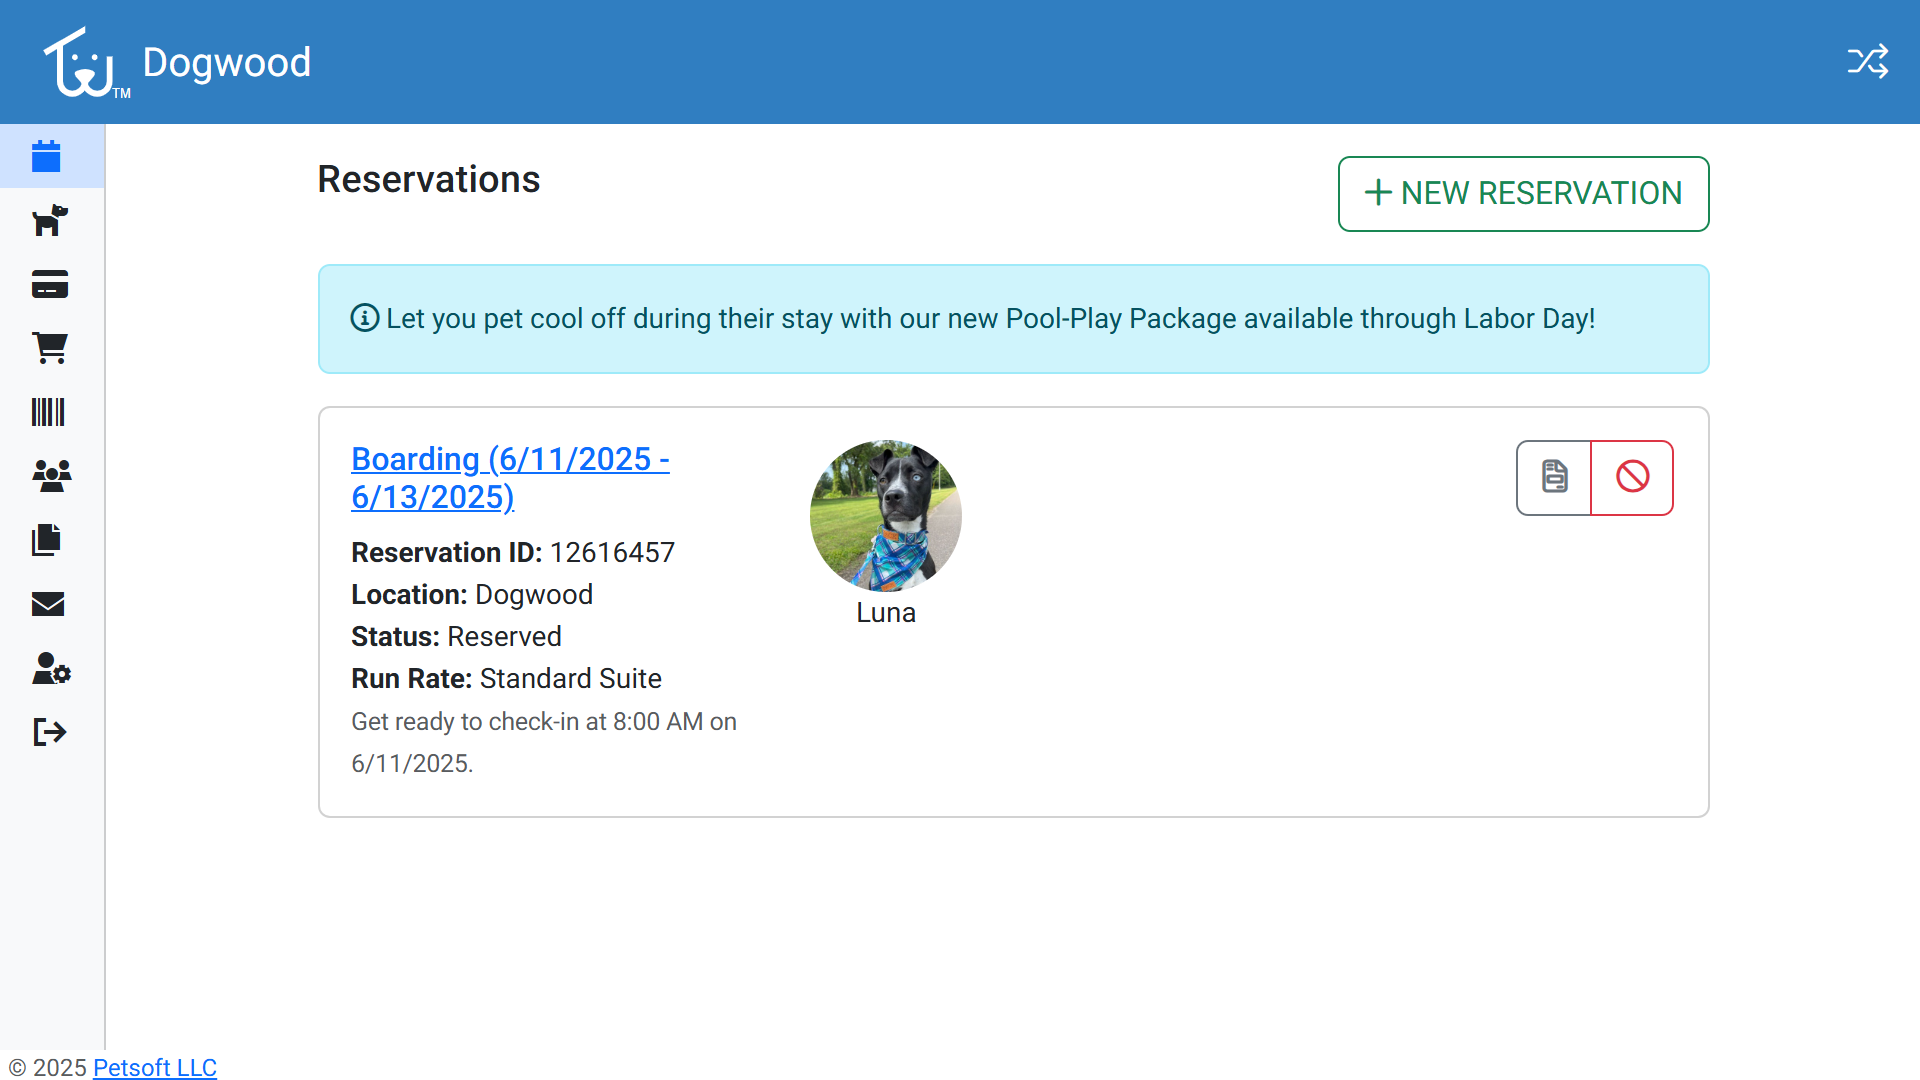Open the credit card payments sidebar icon
The image size is (1920, 1080).
coord(49,284)
